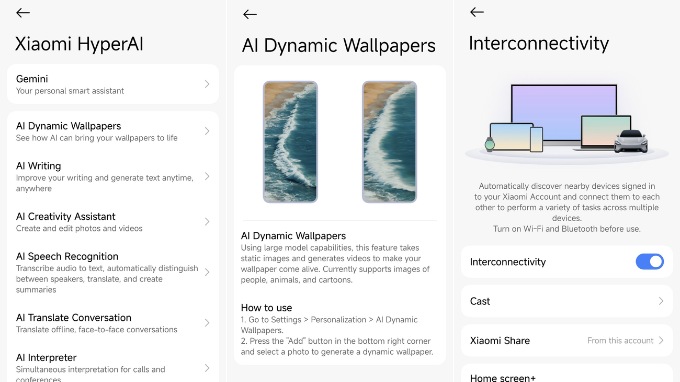Viewport: 680px width, 382px height.
Task: Open Xiaomi Share settings
Action: tap(566, 340)
